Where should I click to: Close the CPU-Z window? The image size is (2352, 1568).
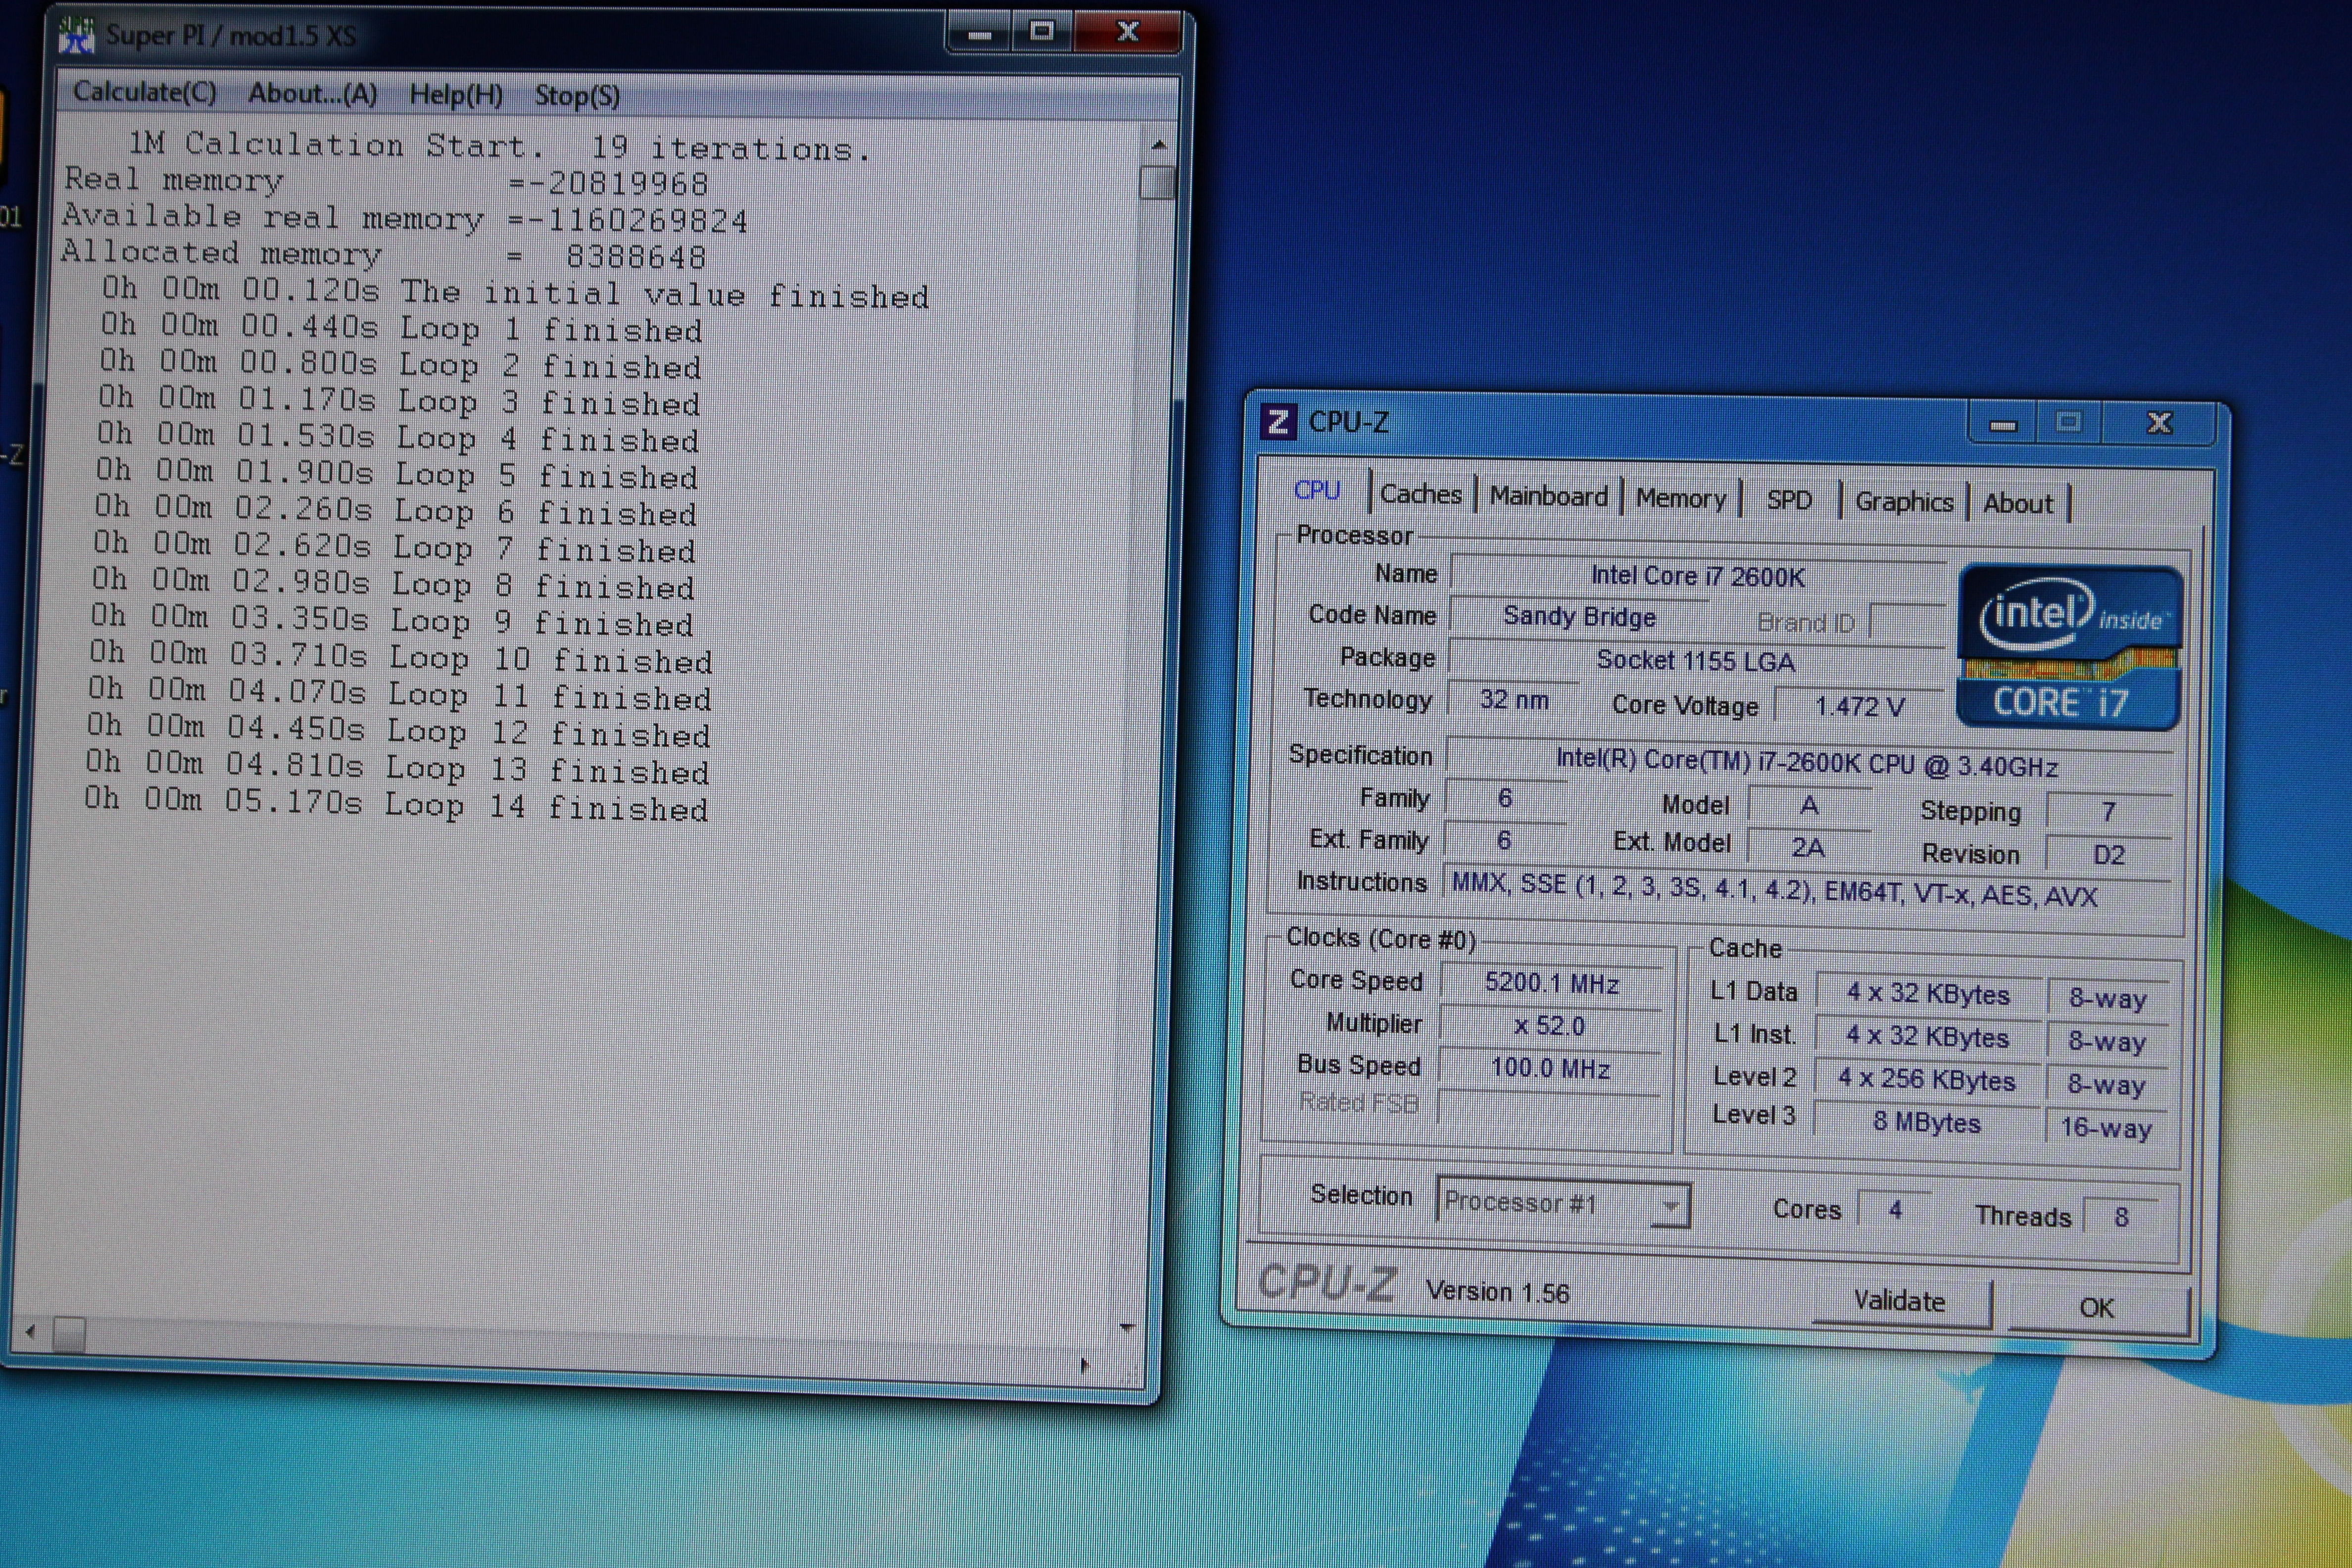coord(2159,424)
